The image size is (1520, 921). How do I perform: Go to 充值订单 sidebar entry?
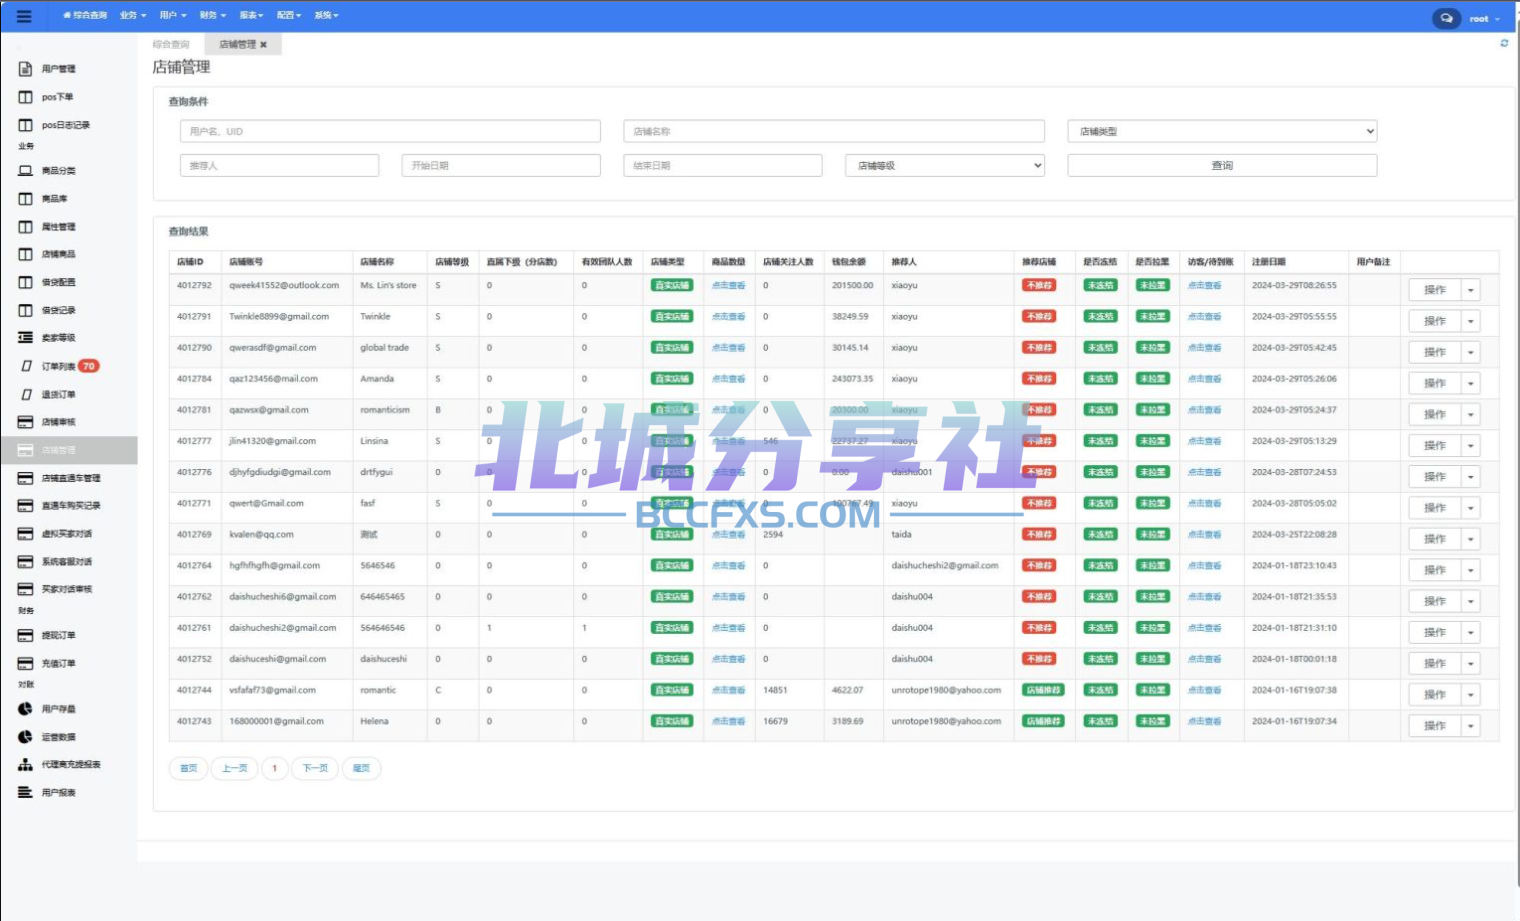point(58,663)
